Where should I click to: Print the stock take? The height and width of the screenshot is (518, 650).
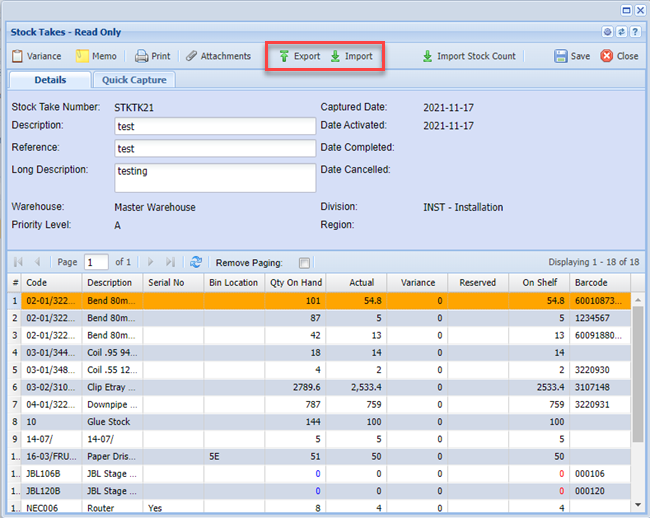152,56
